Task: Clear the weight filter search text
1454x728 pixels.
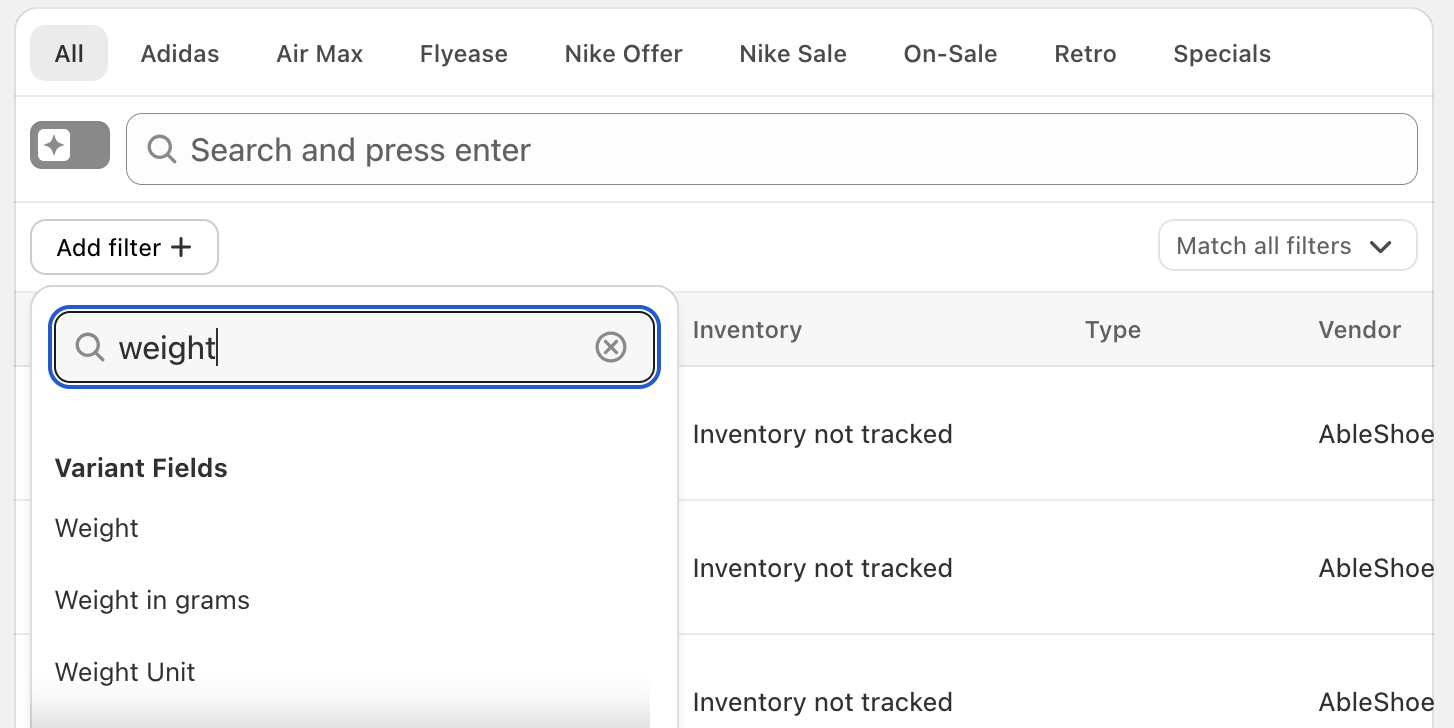Action: point(610,347)
